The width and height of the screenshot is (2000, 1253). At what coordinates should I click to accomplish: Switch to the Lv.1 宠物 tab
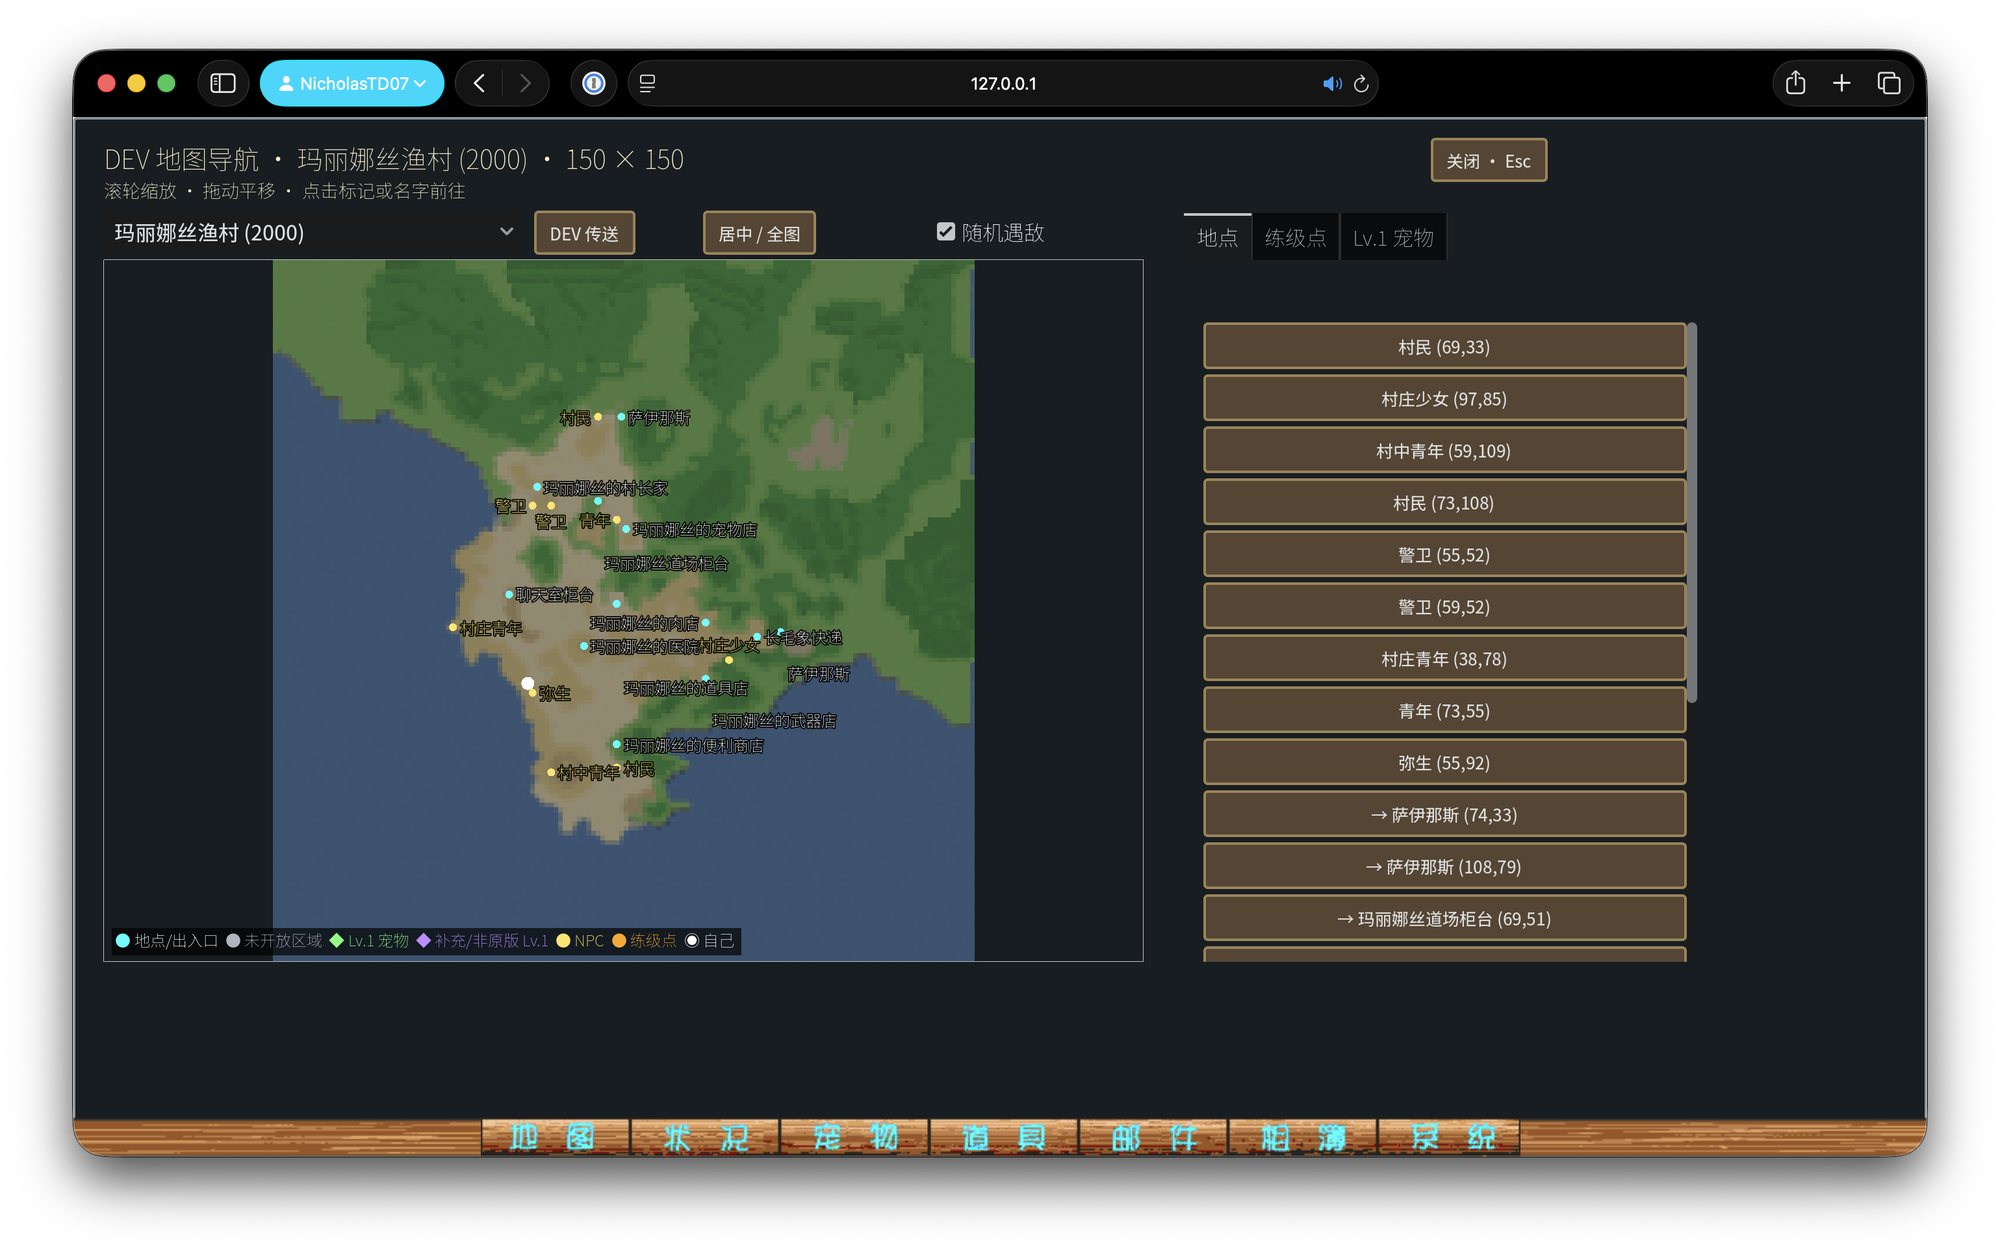[1393, 237]
